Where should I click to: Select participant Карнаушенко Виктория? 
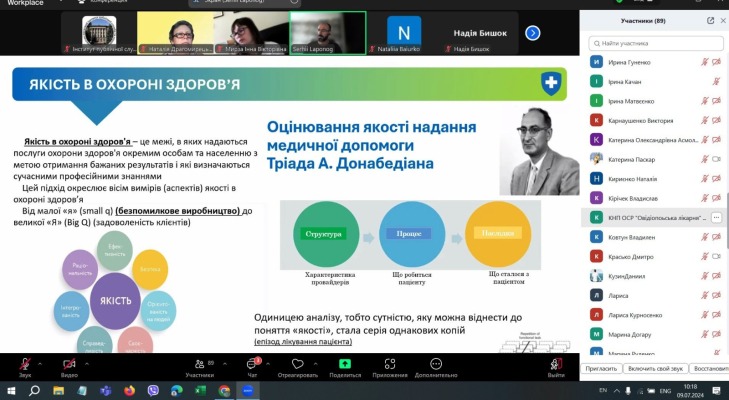[x=653, y=120]
